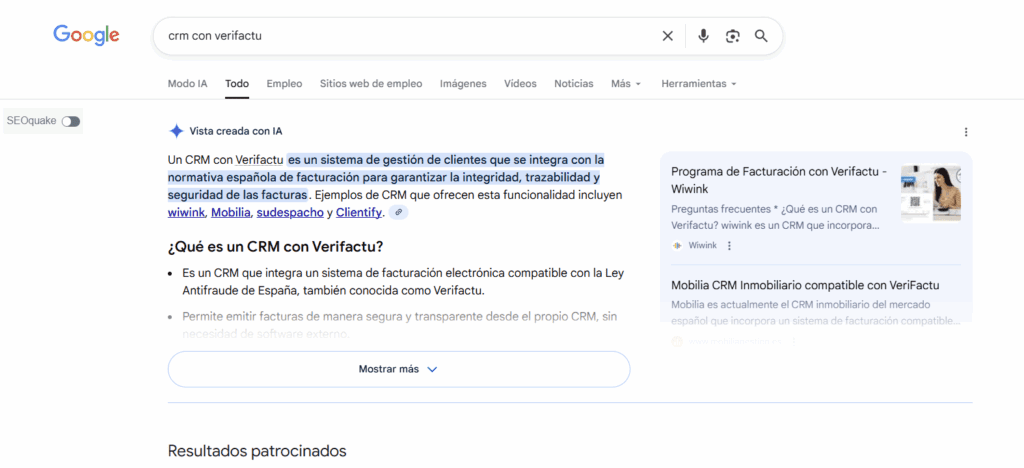Click the Wiwink result thumbnail image

pos(930,193)
